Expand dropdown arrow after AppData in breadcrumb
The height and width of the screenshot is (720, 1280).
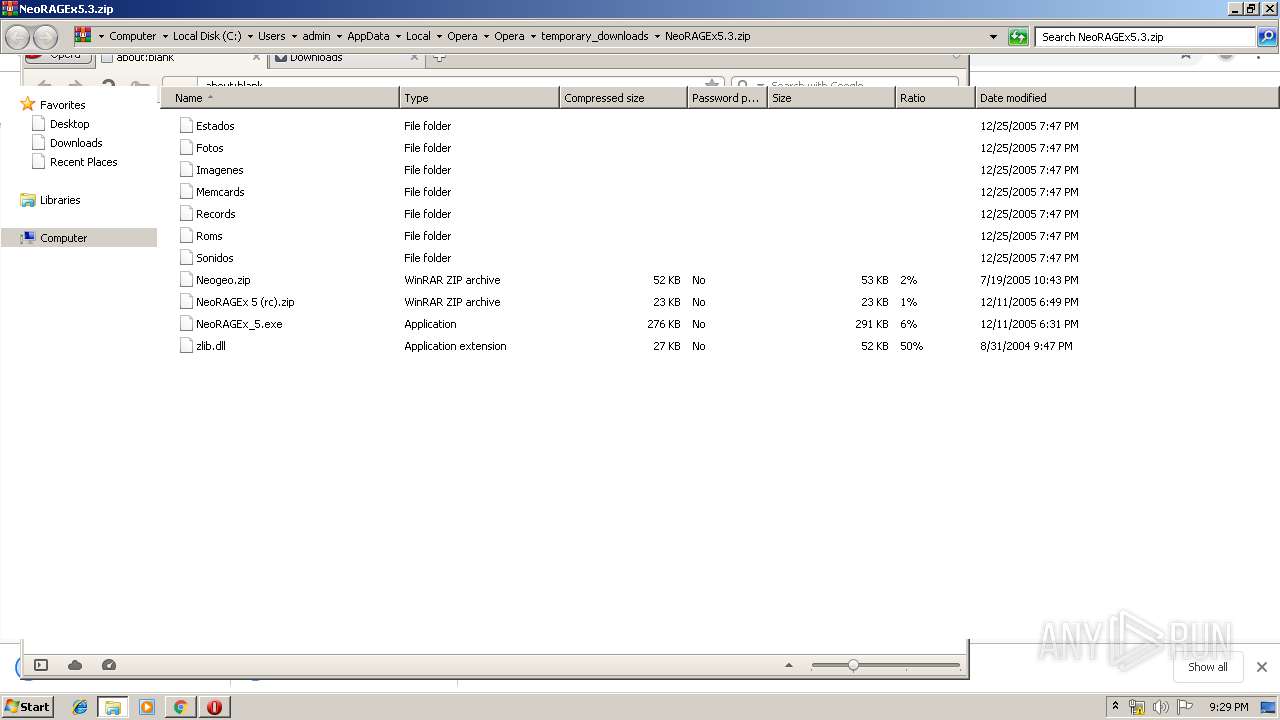click(398, 36)
